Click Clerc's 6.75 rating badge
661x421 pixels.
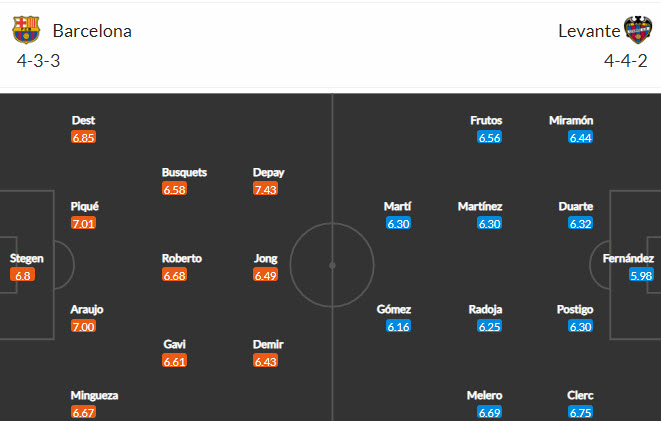[580, 412]
